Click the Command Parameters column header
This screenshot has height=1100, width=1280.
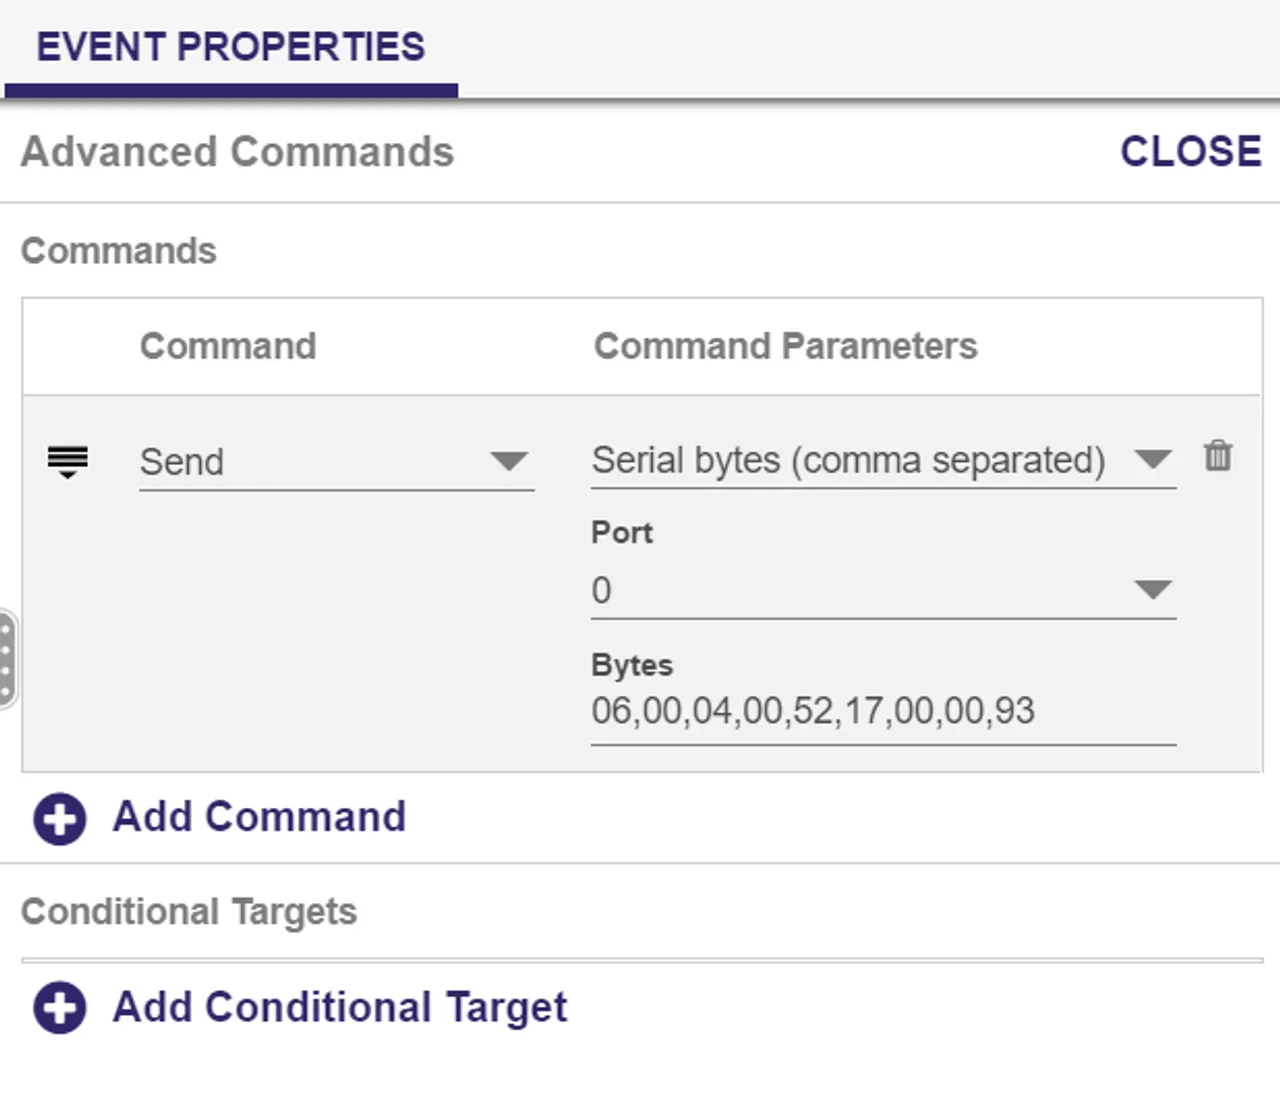[x=785, y=346]
